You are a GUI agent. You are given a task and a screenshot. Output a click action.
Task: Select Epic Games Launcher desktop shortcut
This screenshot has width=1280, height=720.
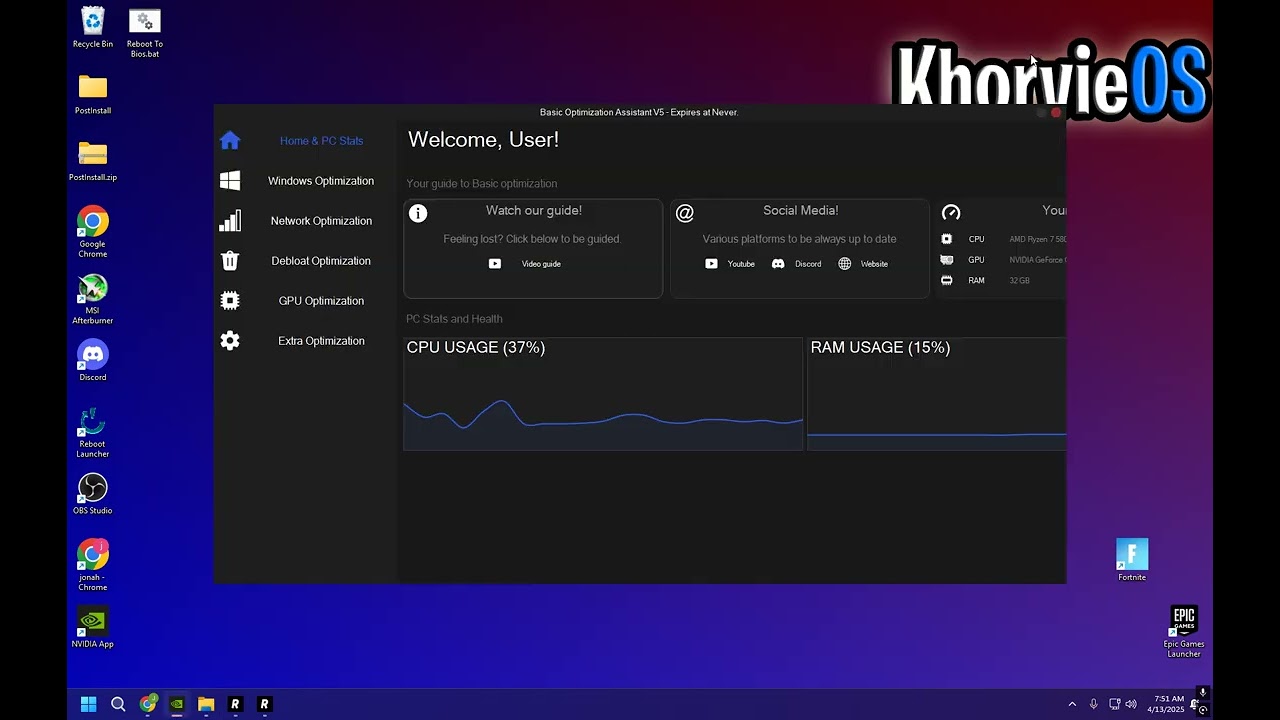click(1184, 632)
